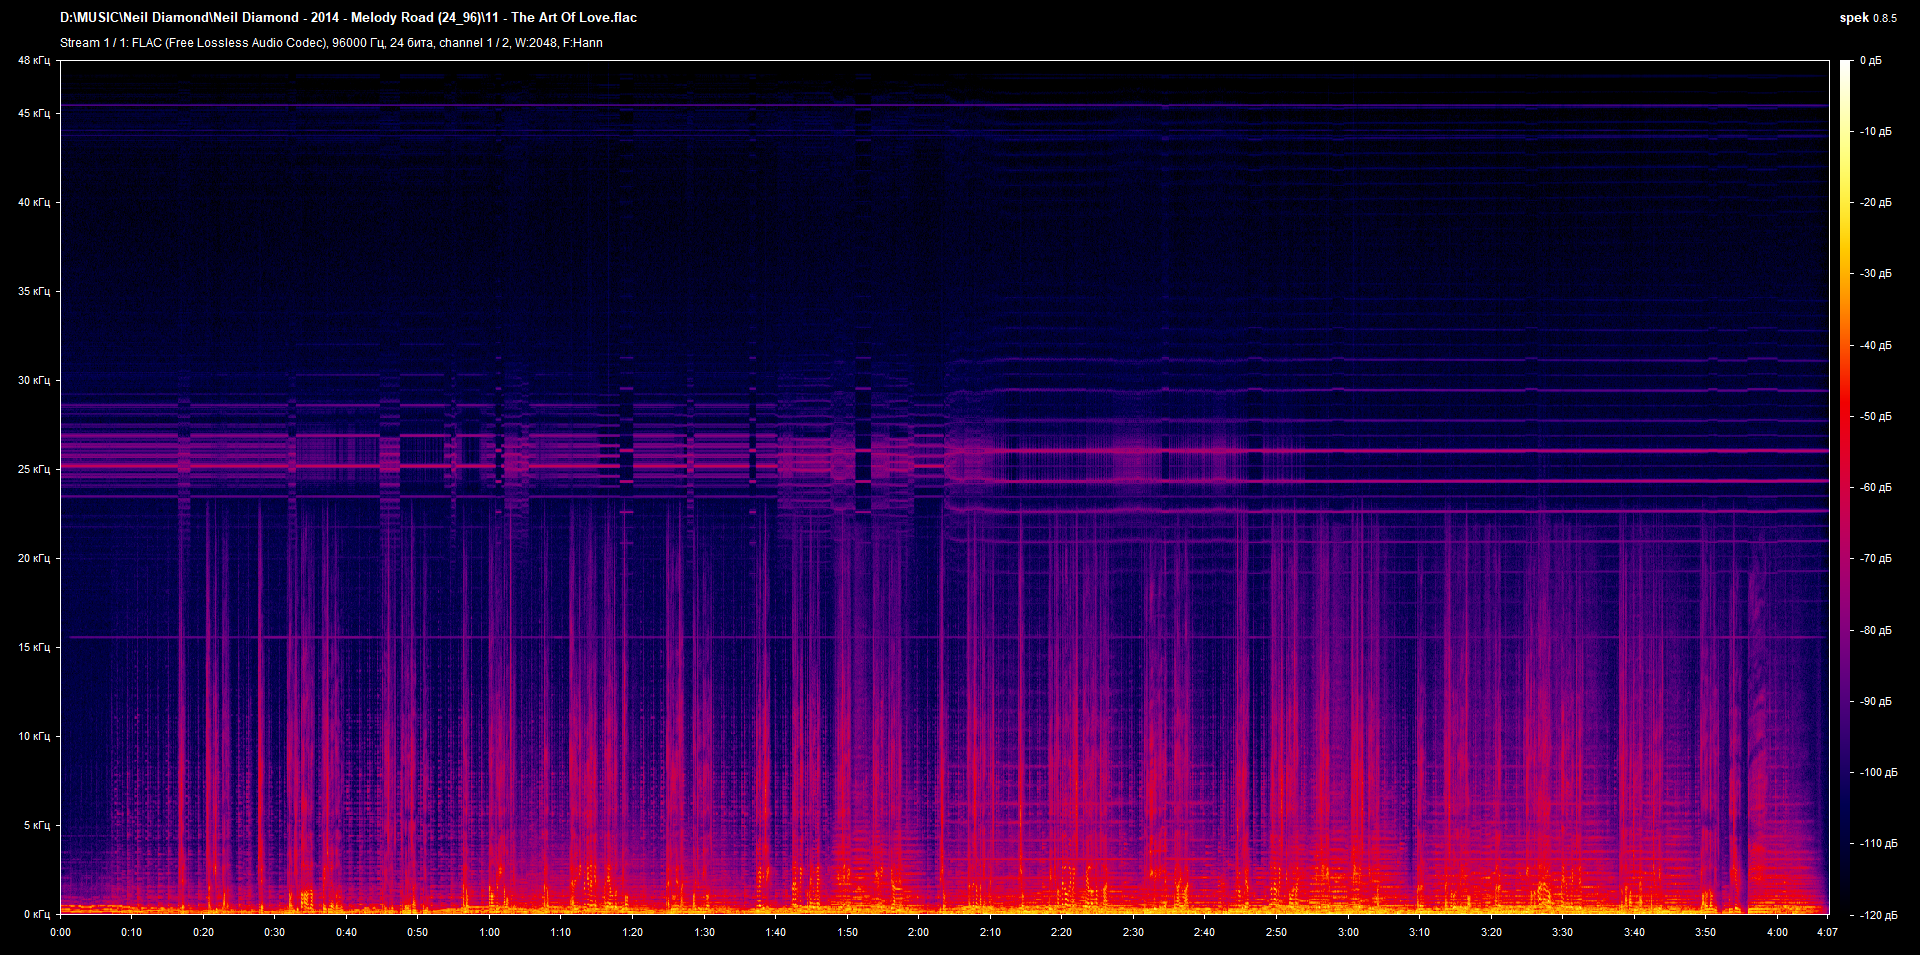Viewport: 1920px width, 955px height.
Task: Click the file path title for The Art Of Love.flac
Action: (x=350, y=17)
